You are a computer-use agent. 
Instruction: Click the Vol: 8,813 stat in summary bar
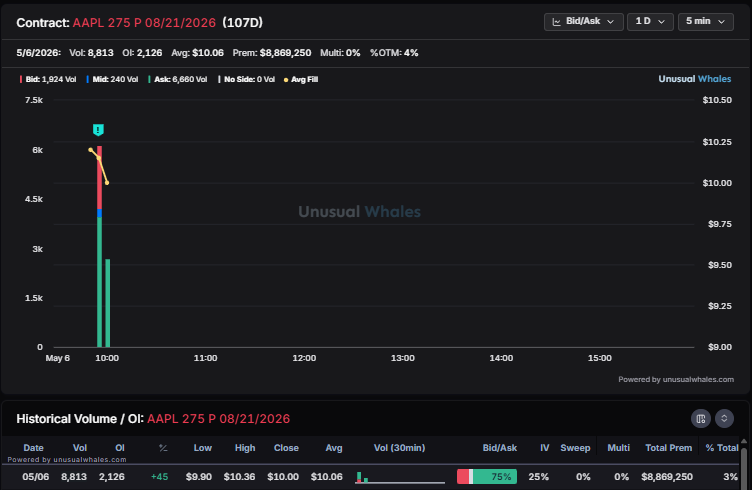(x=91, y=53)
